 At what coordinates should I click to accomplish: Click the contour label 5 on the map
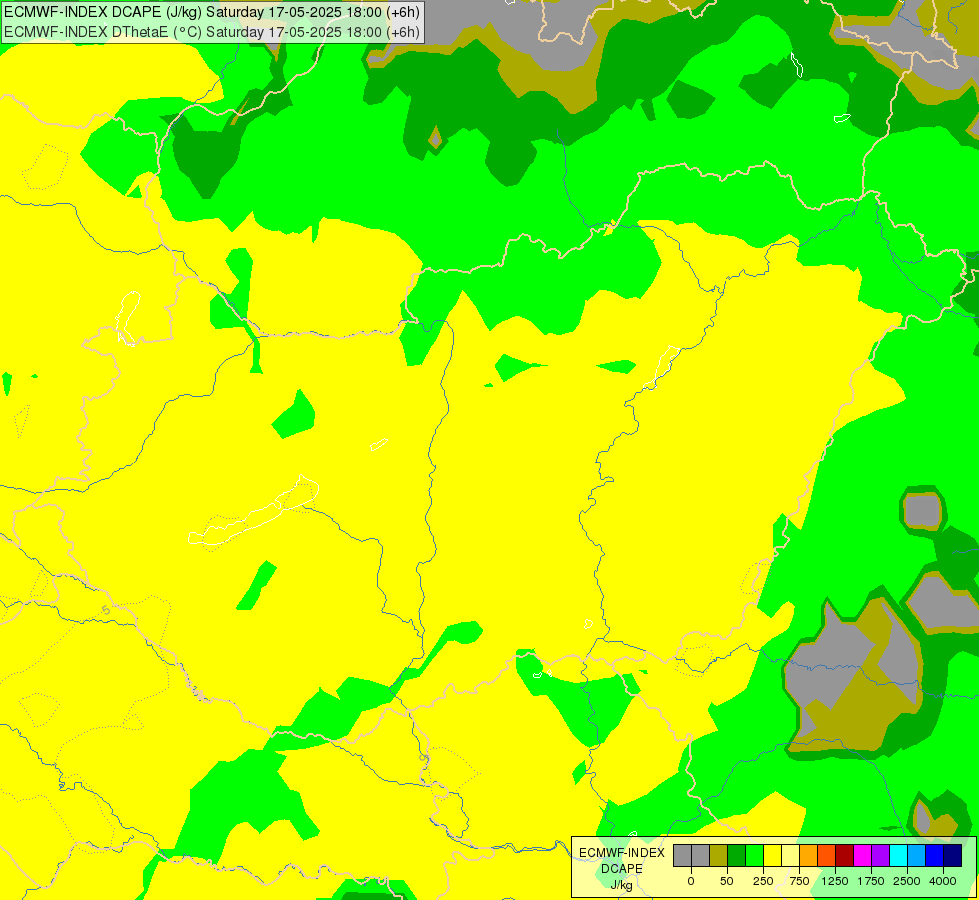click(x=106, y=610)
